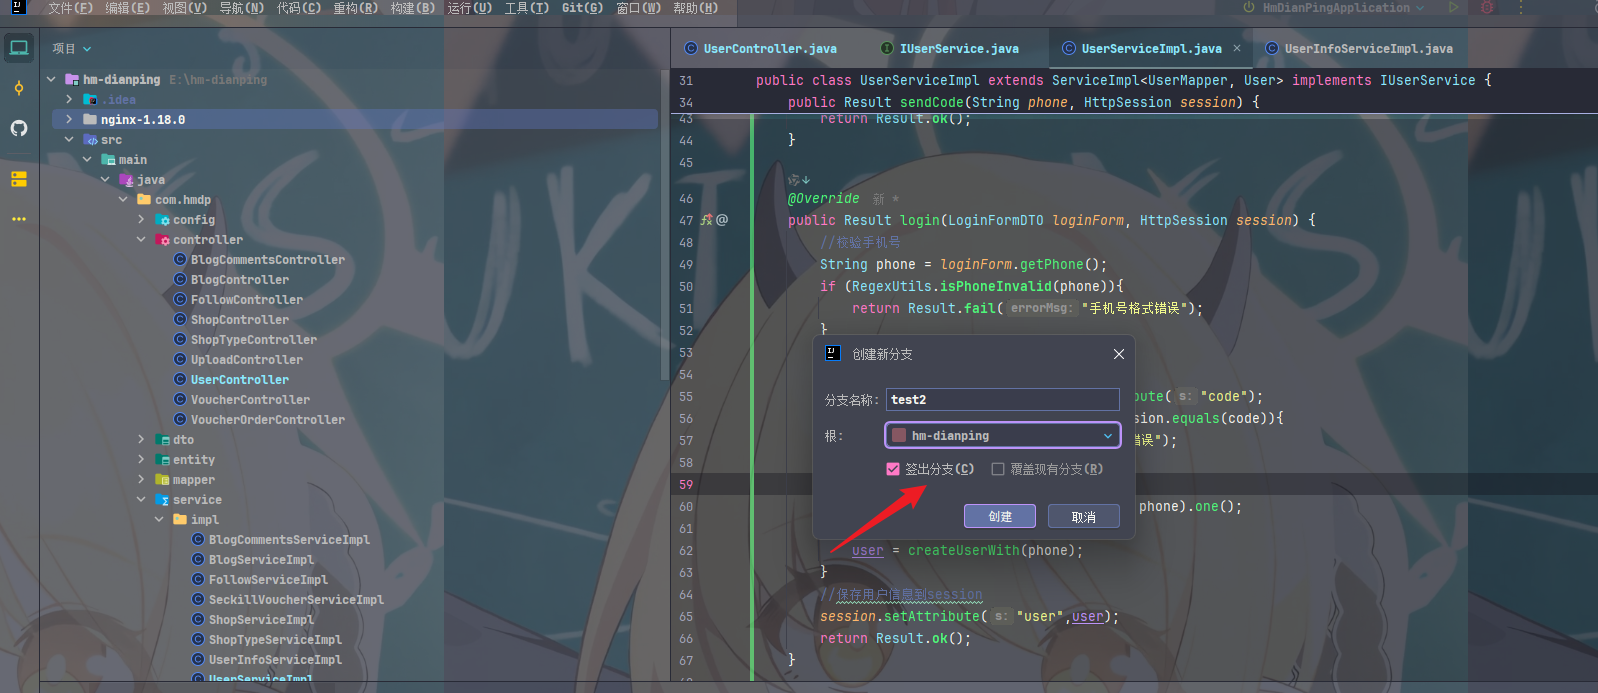
Task: Open the Git(G) menu
Action: pyautogui.click(x=582, y=8)
